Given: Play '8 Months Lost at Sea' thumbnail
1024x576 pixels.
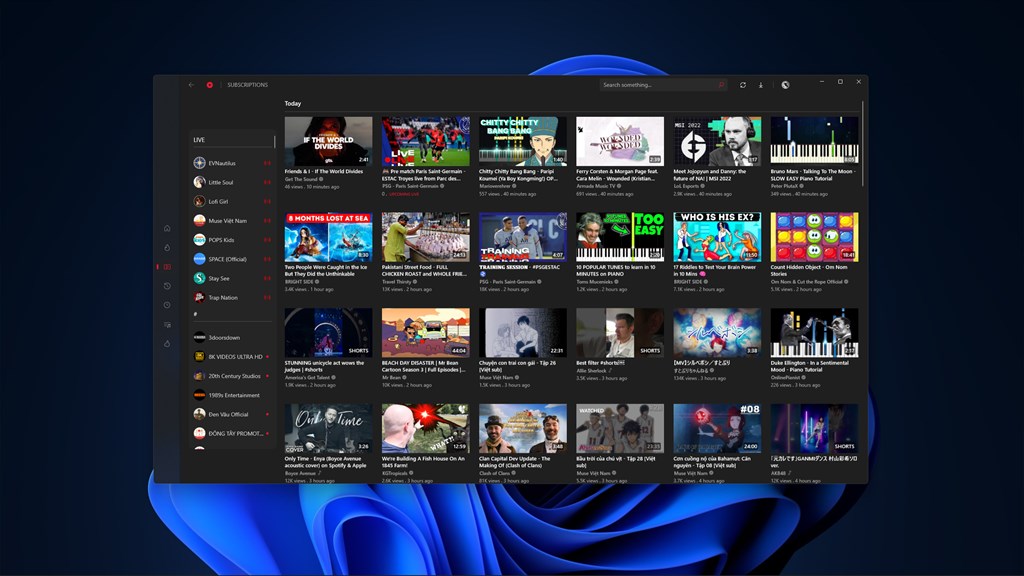Looking at the screenshot, I should click(328, 237).
